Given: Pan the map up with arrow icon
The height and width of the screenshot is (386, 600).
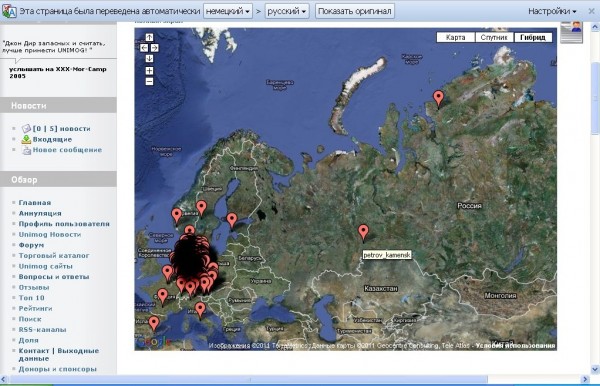Looking at the screenshot, I should [149, 37].
